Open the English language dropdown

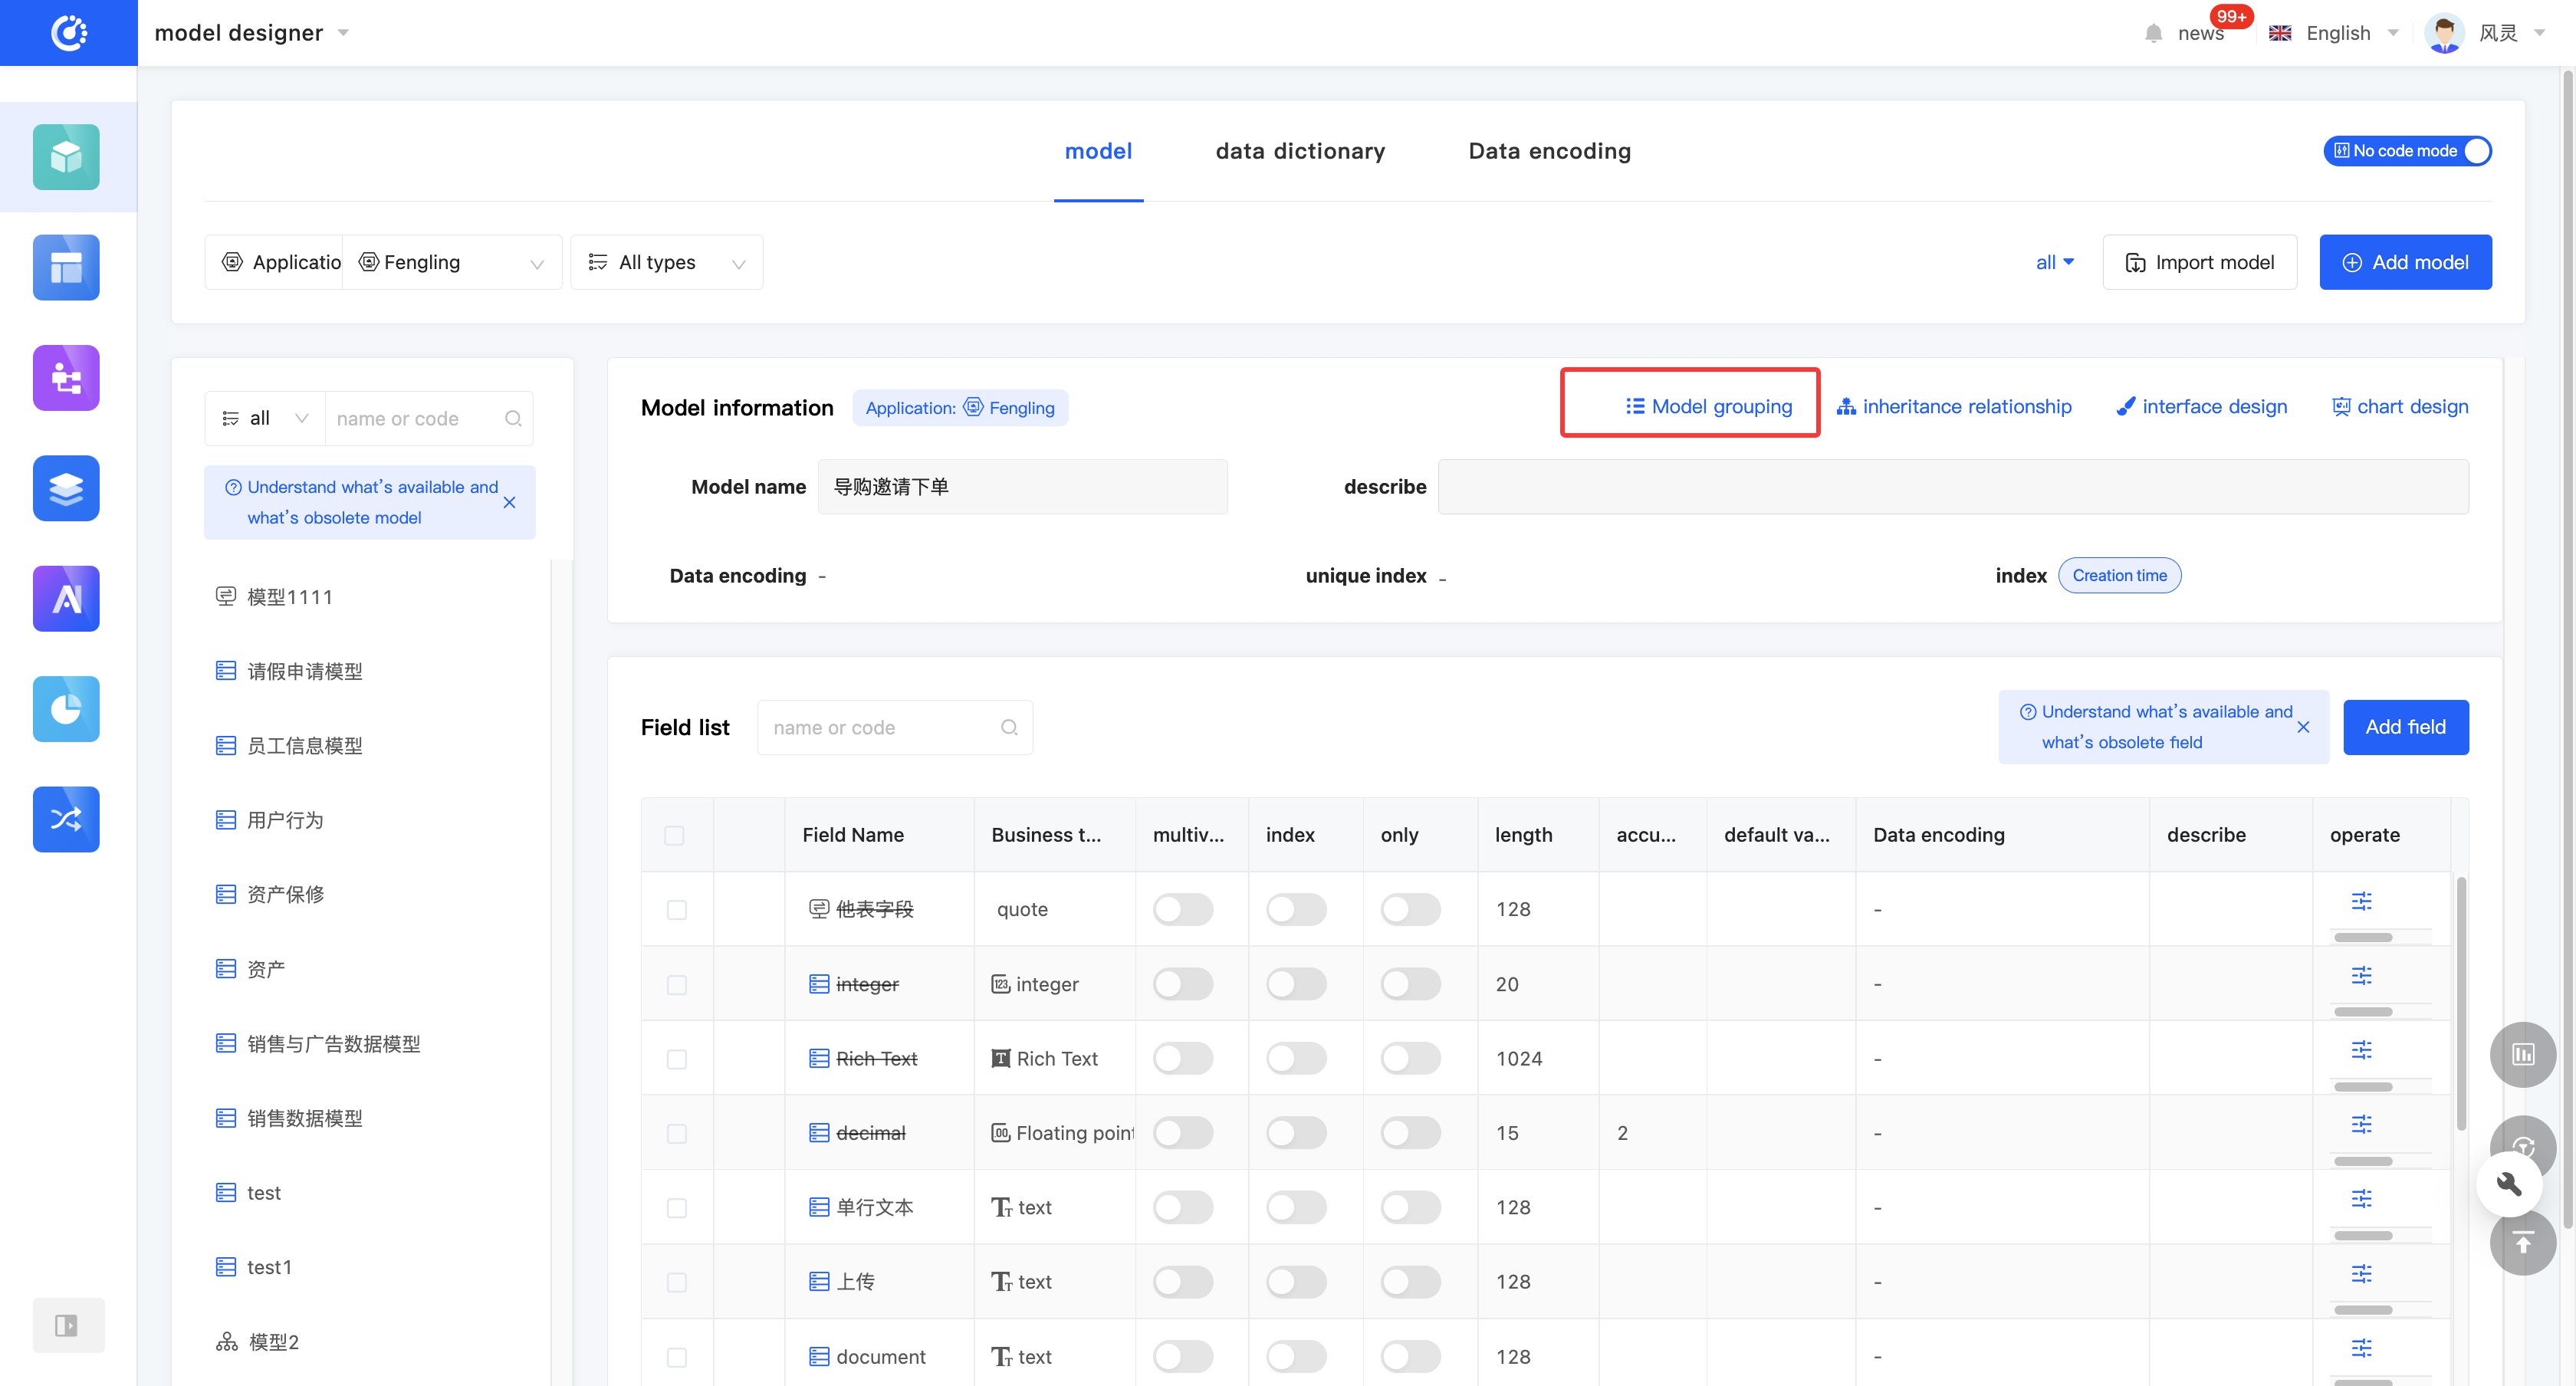coord(2336,33)
